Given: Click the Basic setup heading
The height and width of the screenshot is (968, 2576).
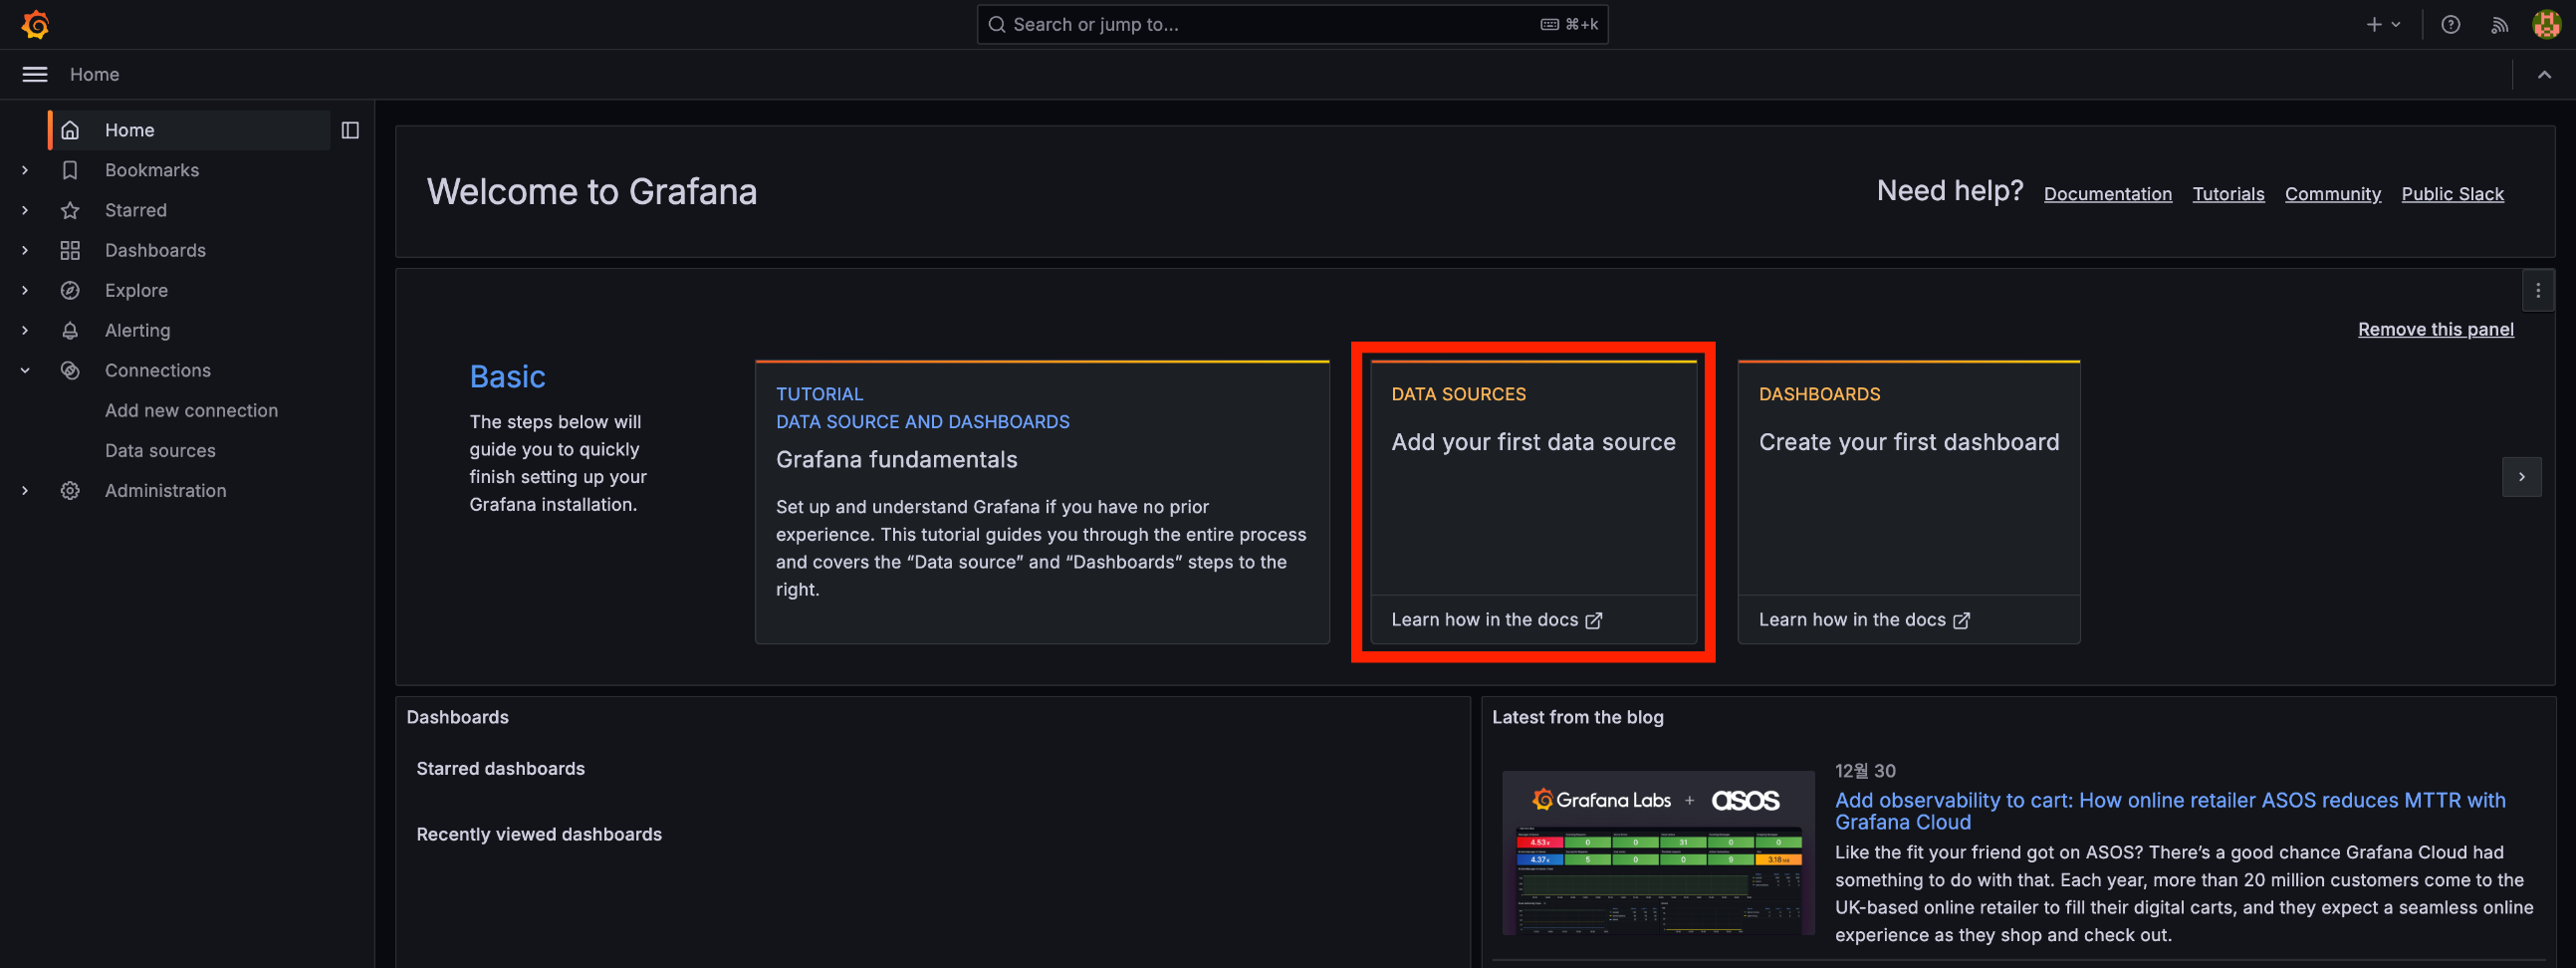Looking at the screenshot, I should pyautogui.click(x=507, y=376).
